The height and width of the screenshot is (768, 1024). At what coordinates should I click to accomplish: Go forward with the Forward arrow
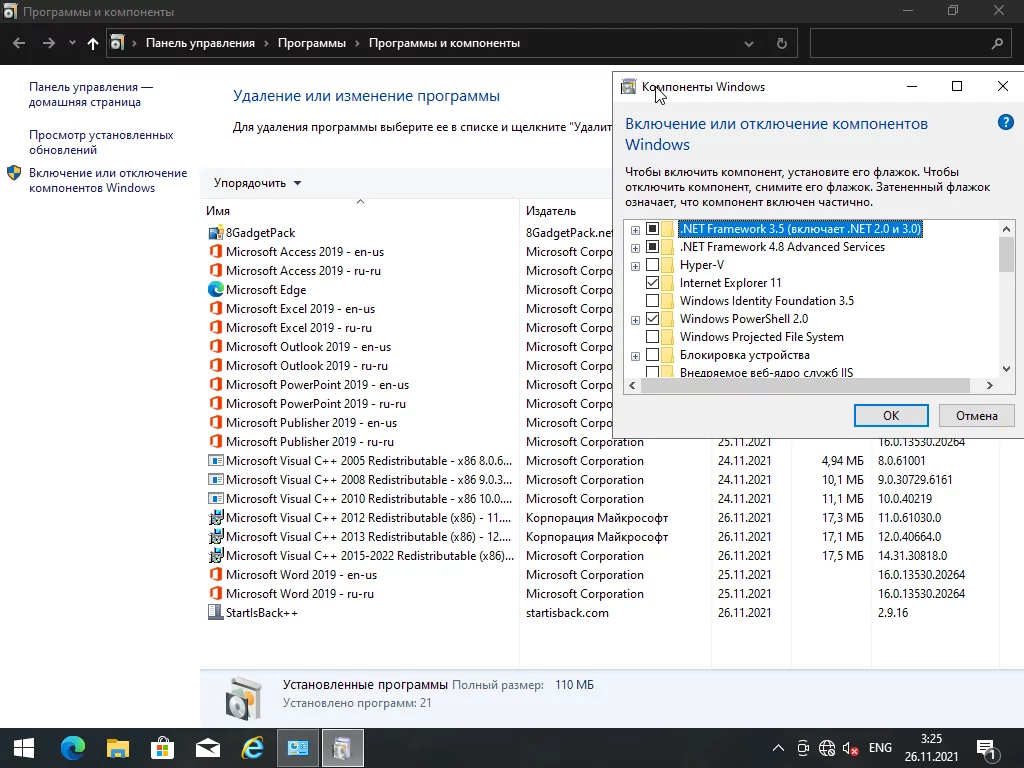coord(48,43)
